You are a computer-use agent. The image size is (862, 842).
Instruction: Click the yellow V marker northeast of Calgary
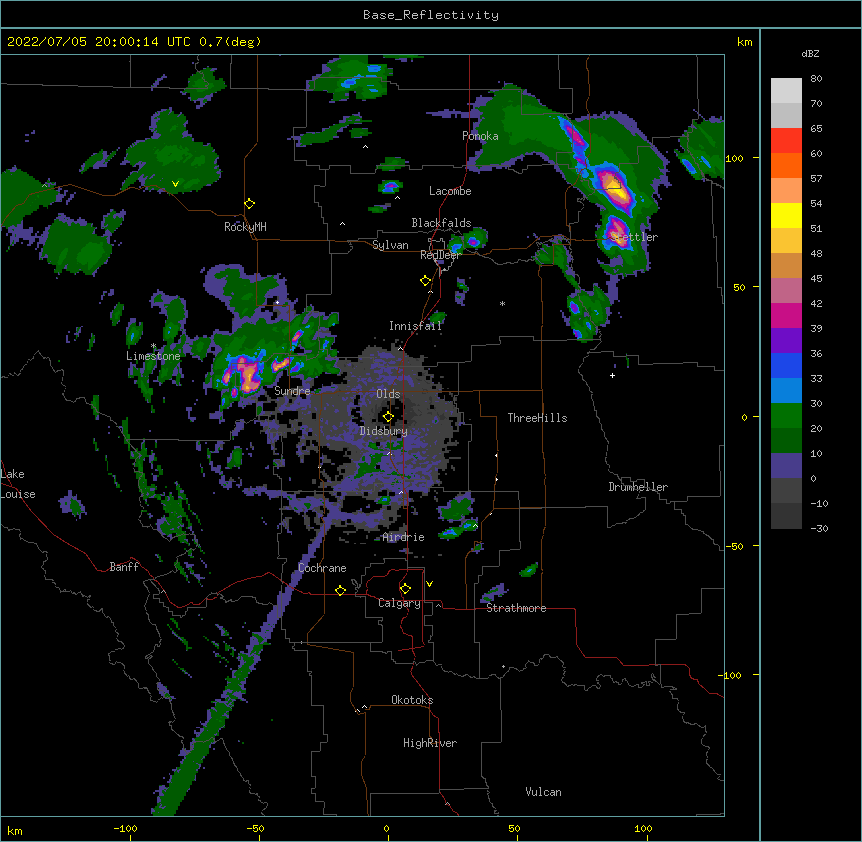click(x=429, y=584)
